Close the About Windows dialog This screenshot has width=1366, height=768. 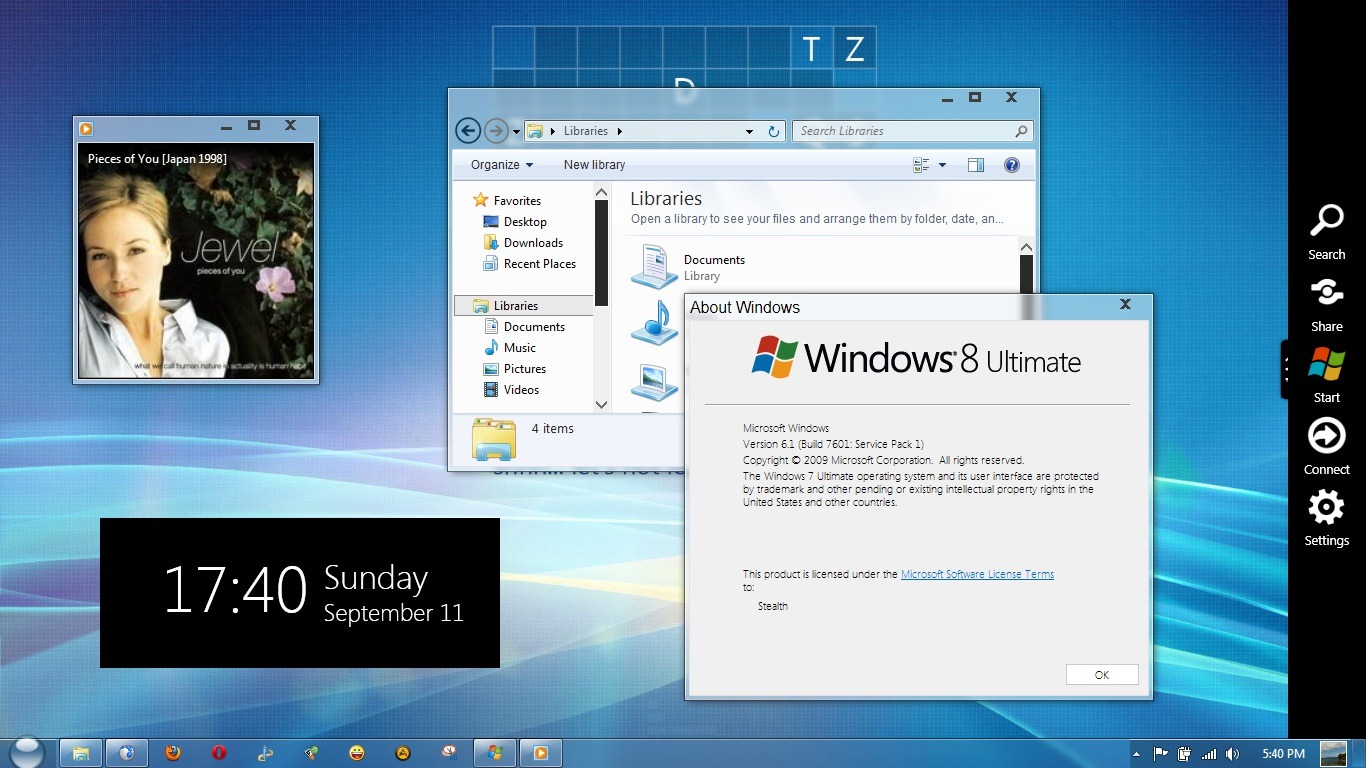1125,305
